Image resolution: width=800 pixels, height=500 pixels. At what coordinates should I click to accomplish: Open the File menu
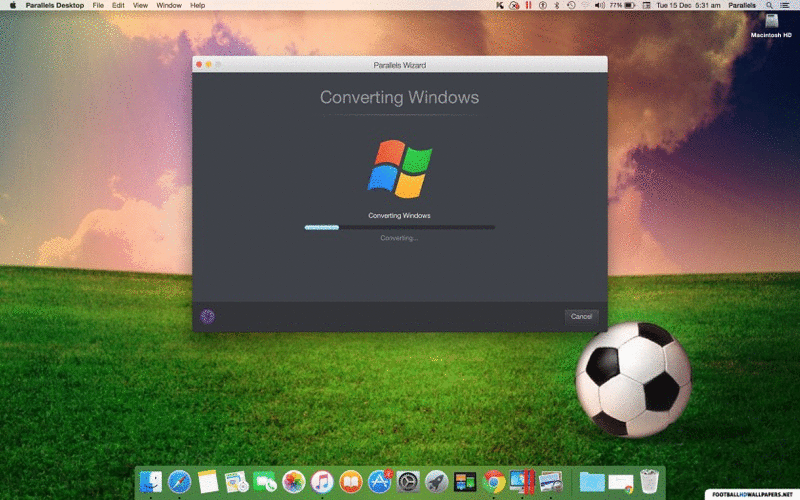[98, 5]
